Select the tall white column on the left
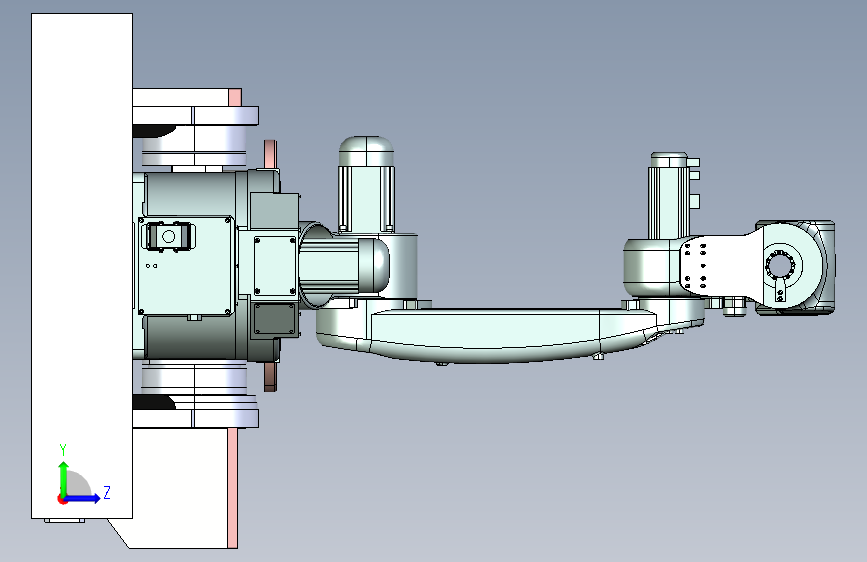Image resolution: width=867 pixels, height=562 pixels. 82,266
